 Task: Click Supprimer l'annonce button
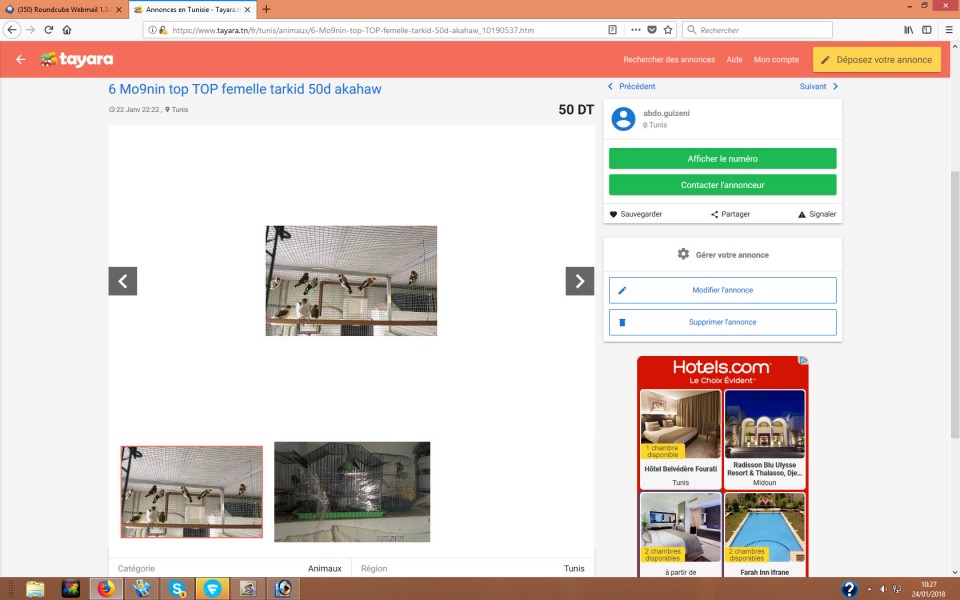[722, 322]
